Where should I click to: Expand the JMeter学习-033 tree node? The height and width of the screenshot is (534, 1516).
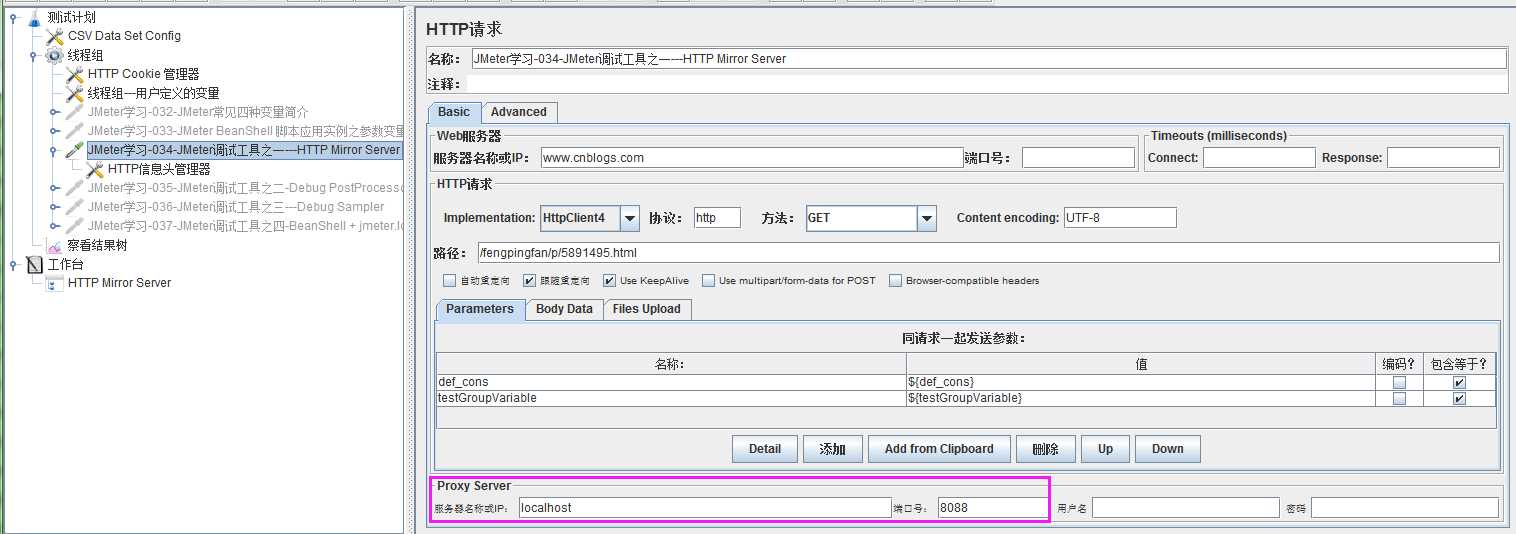click(x=54, y=131)
